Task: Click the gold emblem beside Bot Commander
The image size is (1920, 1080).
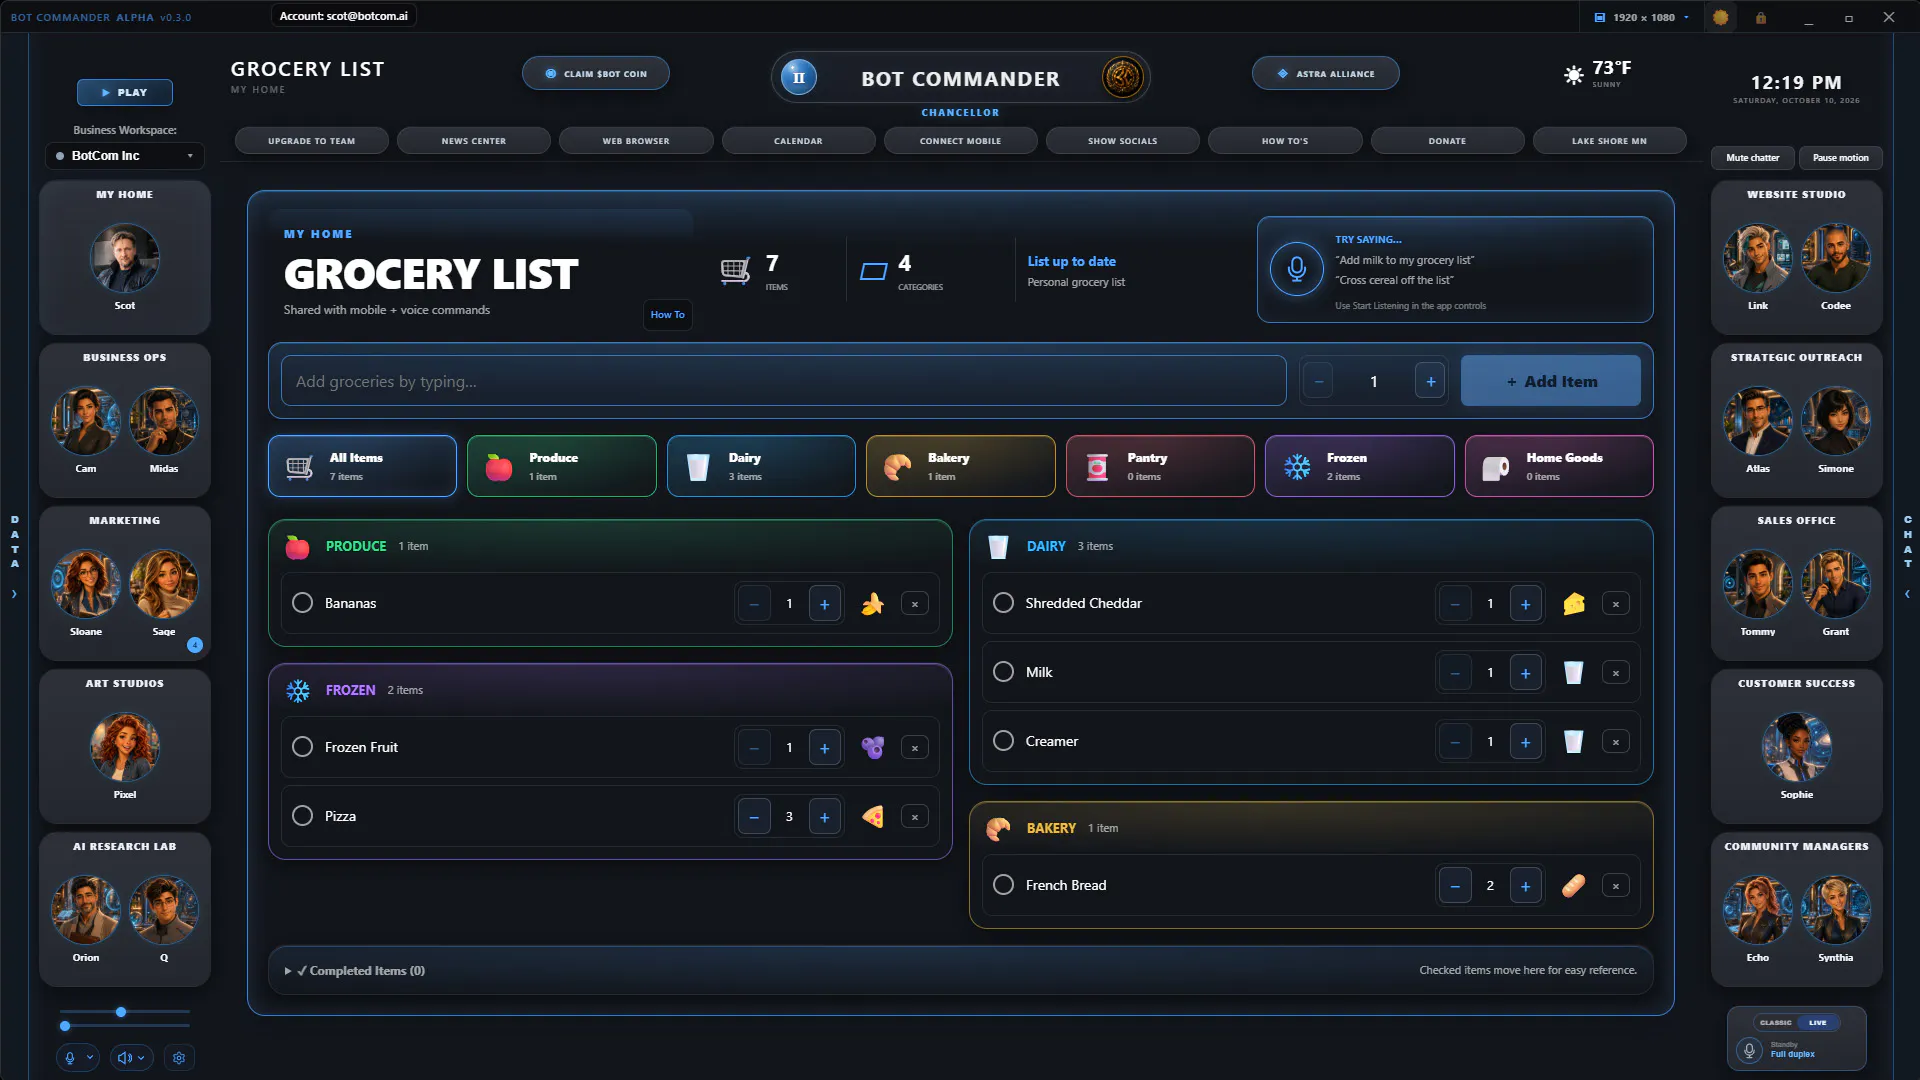Action: 1122,77
